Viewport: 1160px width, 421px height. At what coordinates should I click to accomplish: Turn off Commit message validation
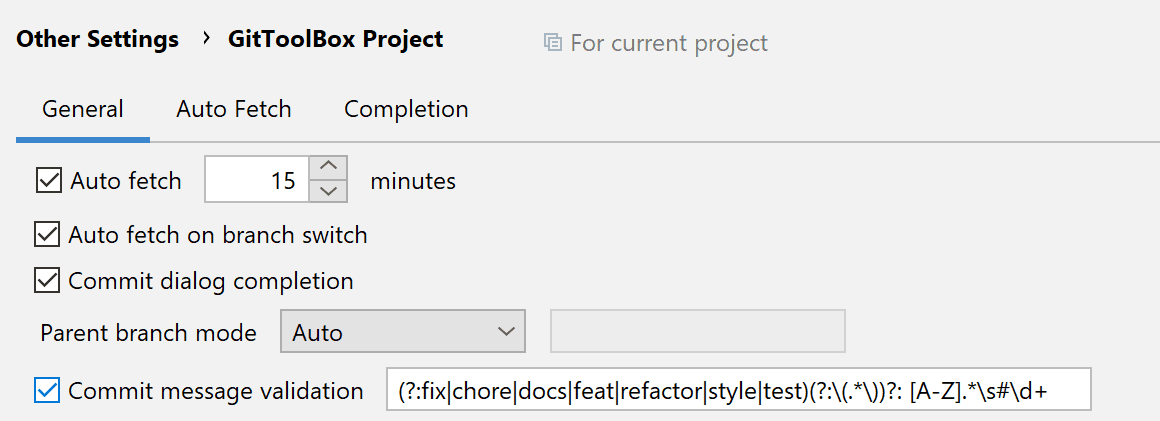pos(48,391)
